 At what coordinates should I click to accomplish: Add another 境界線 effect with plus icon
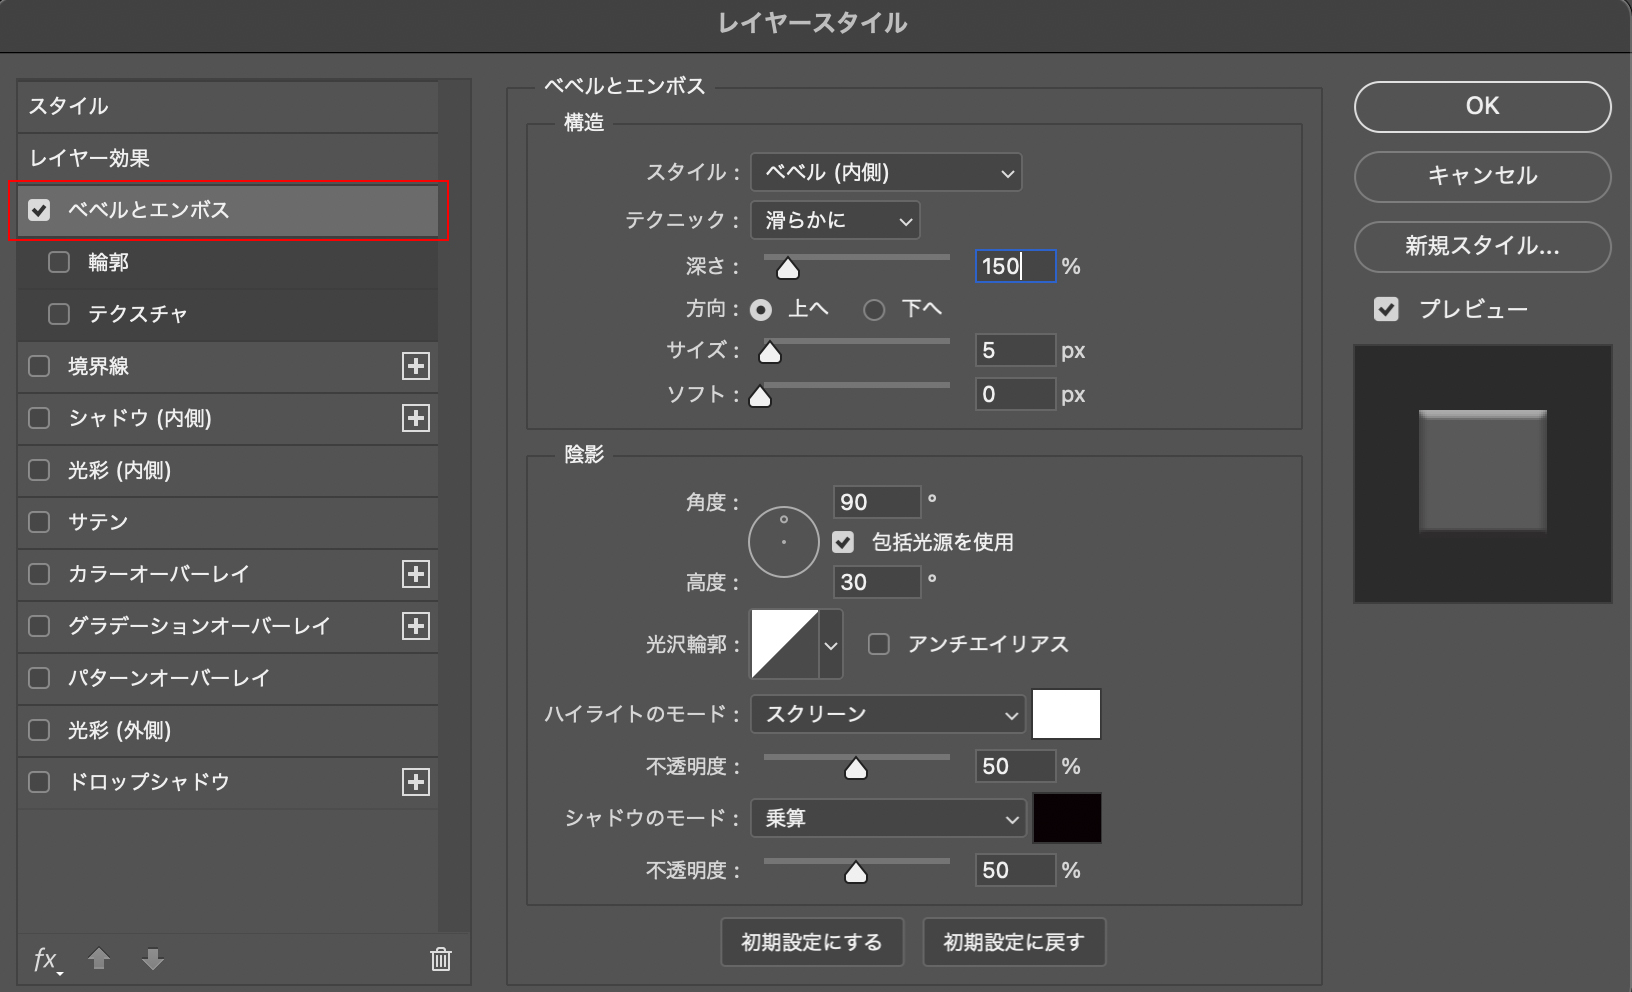pyautogui.click(x=416, y=366)
